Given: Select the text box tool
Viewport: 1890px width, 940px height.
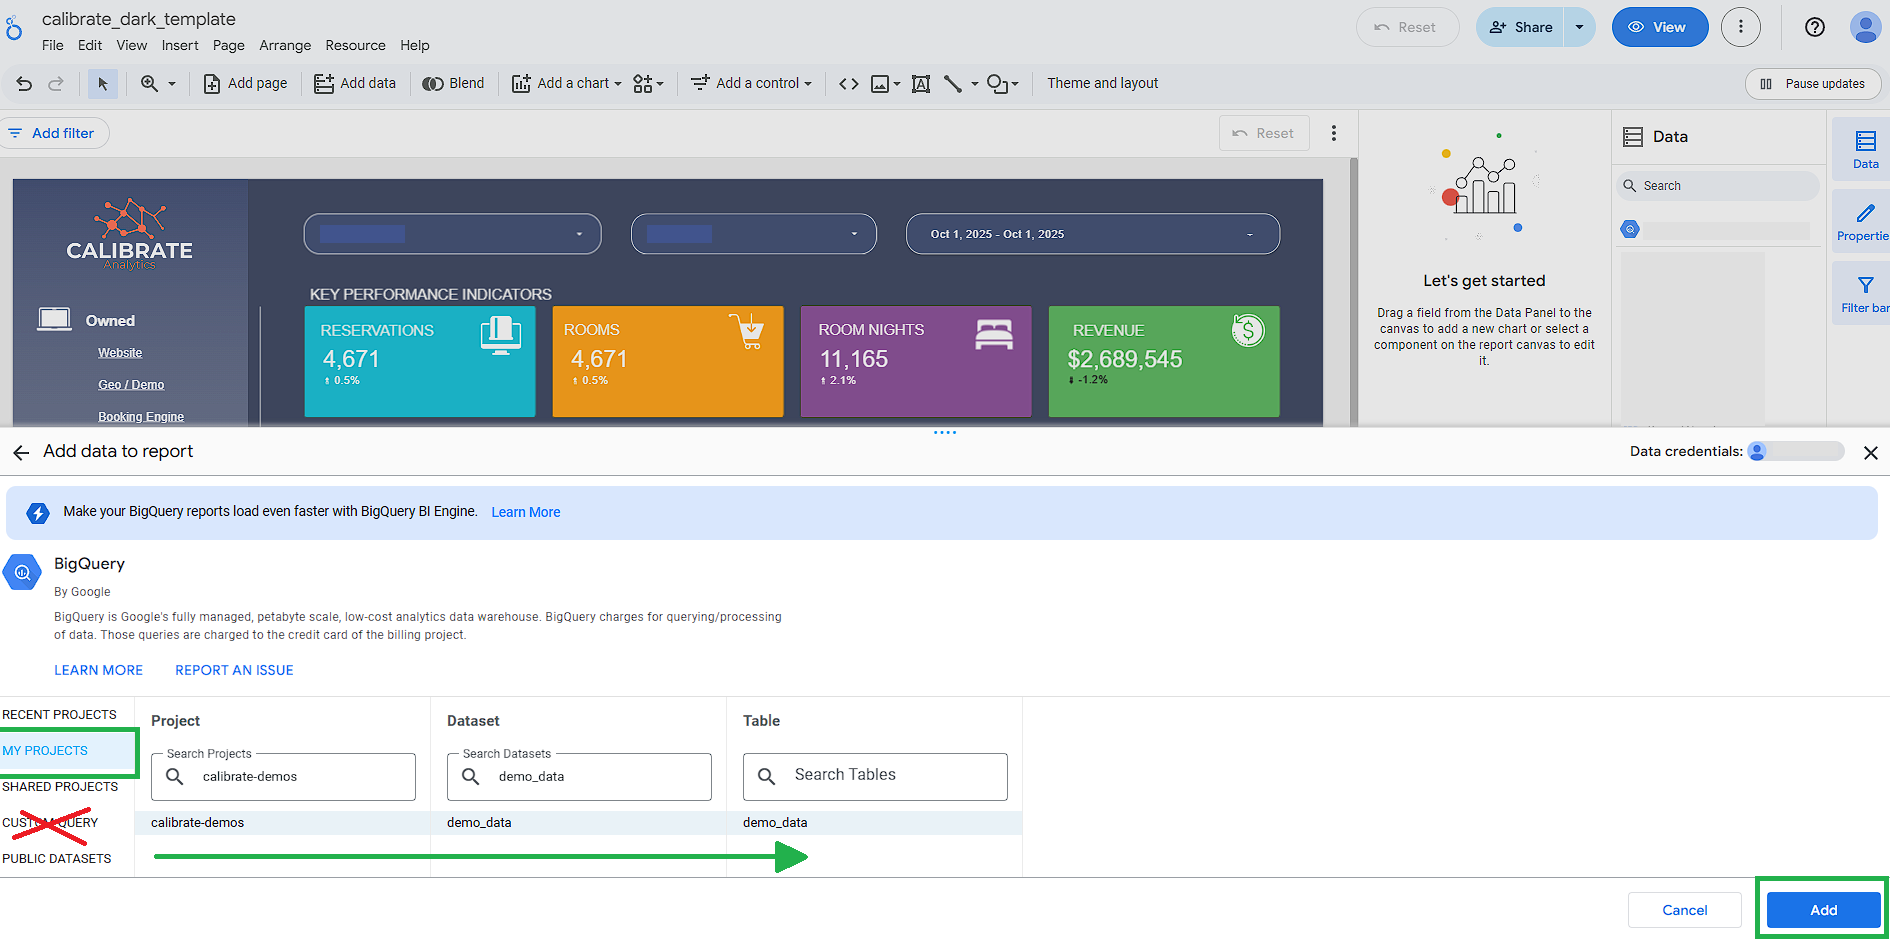Looking at the screenshot, I should [x=921, y=84].
